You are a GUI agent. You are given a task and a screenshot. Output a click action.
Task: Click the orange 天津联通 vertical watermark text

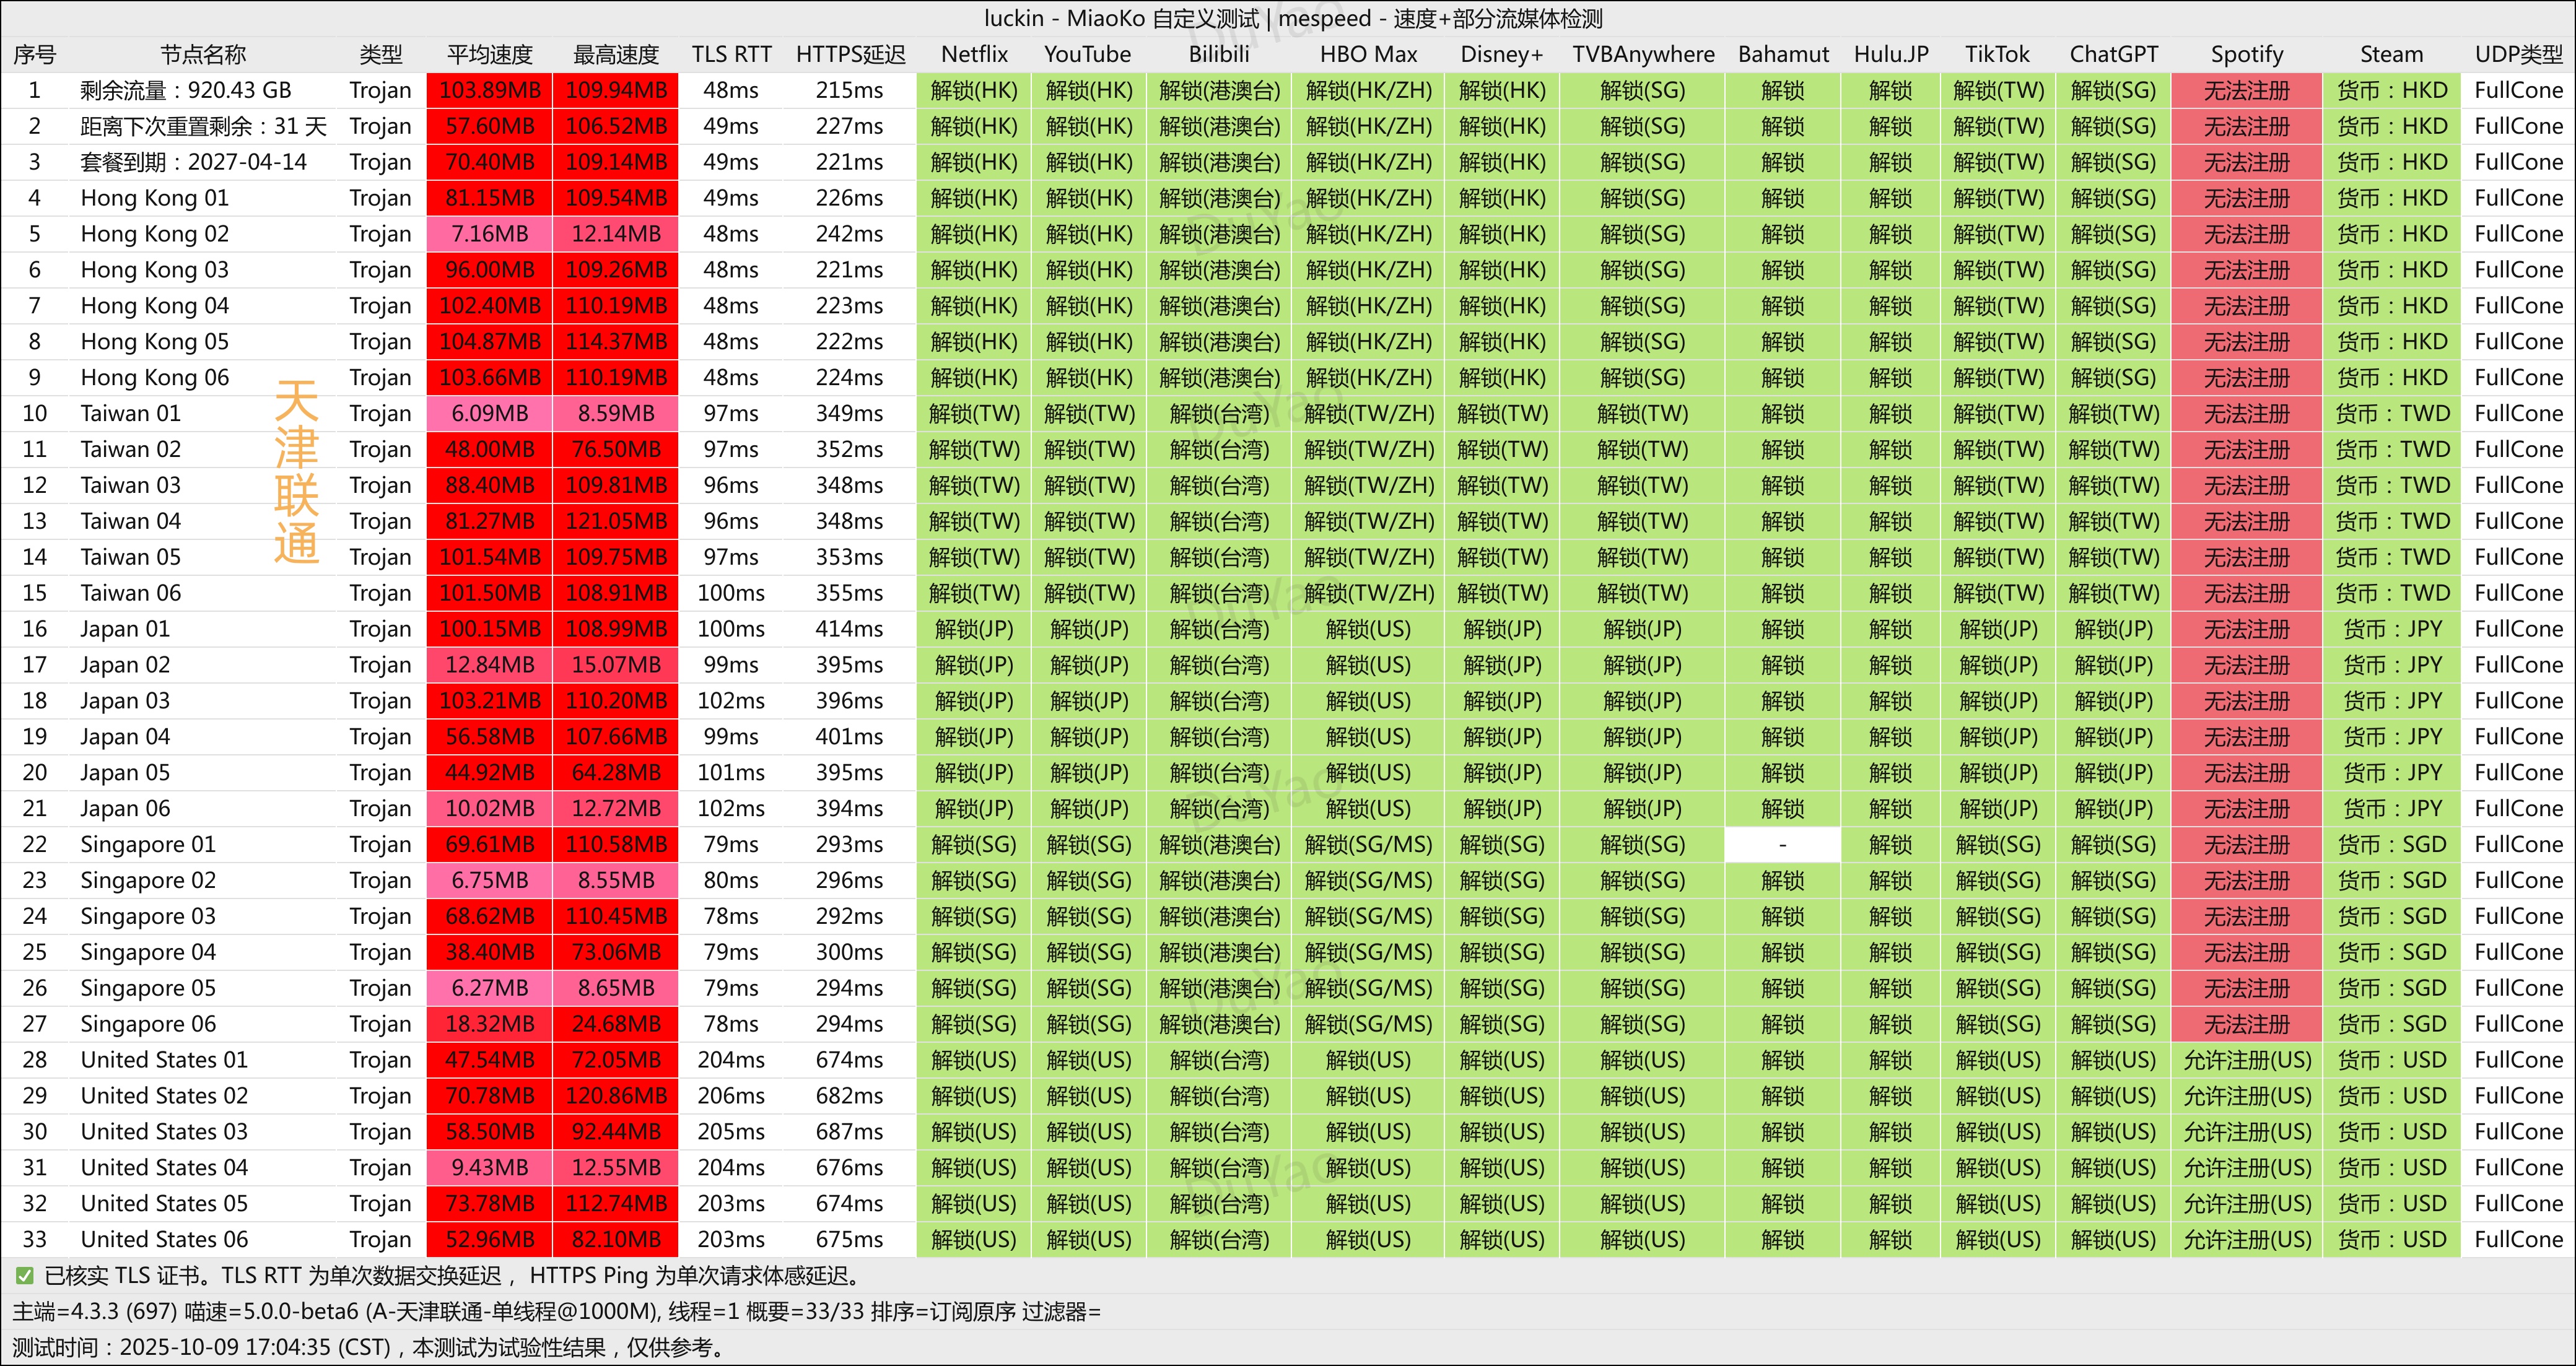tap(296, 472)
